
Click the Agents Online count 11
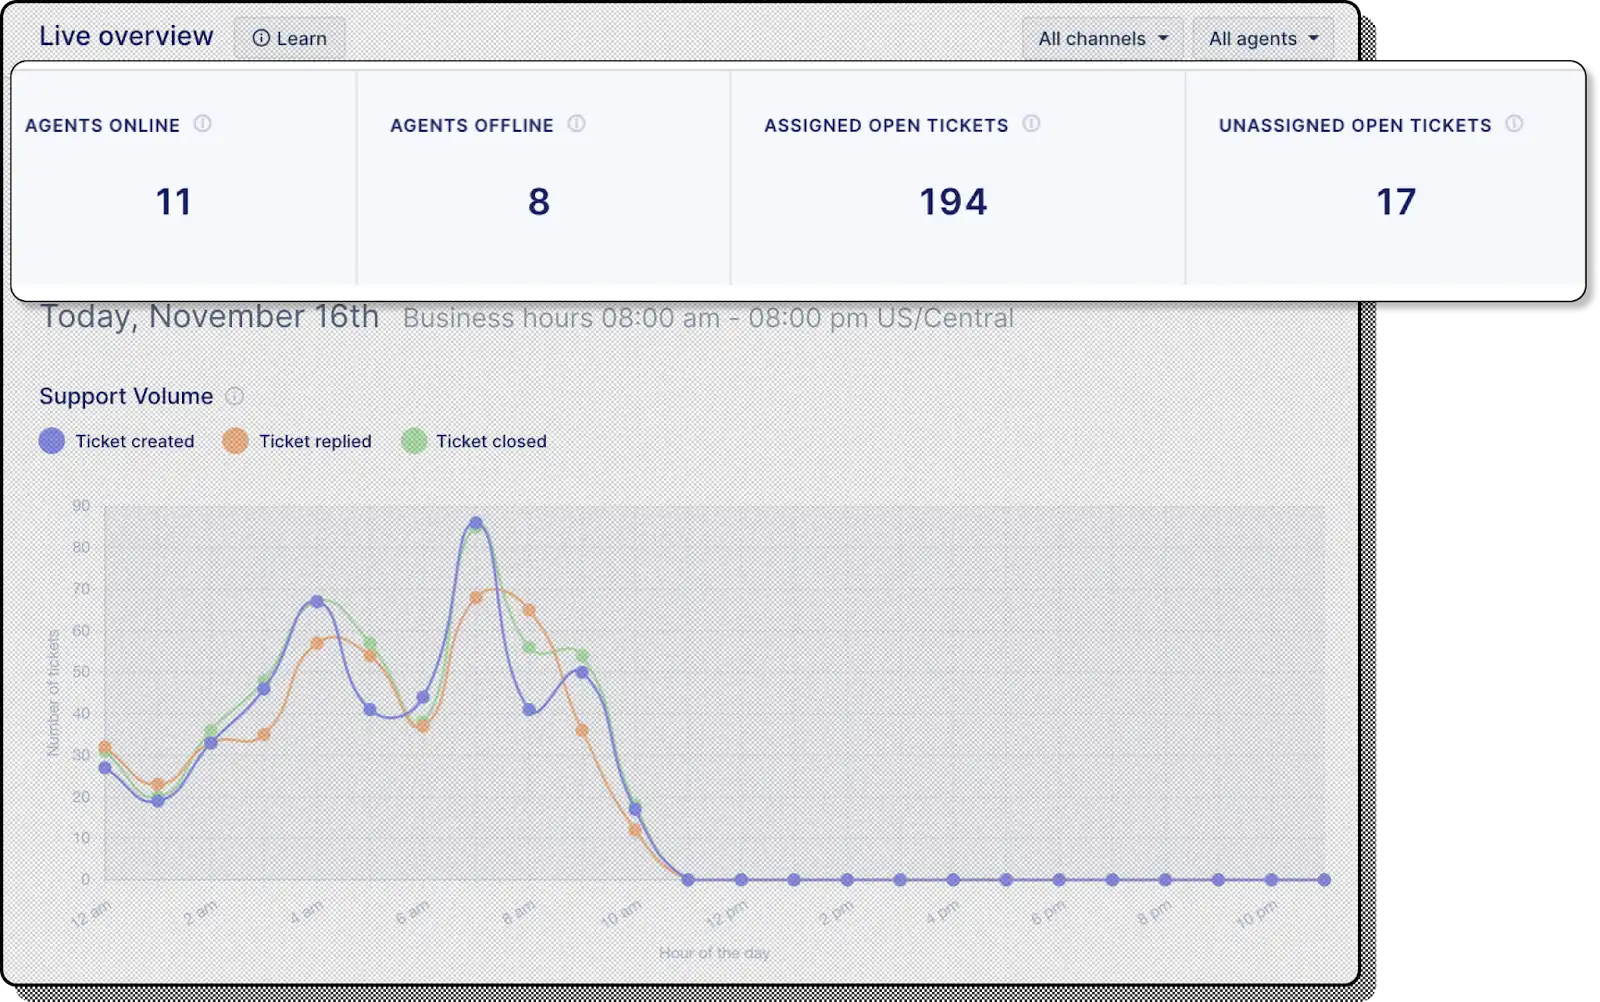tap(174, 202)
